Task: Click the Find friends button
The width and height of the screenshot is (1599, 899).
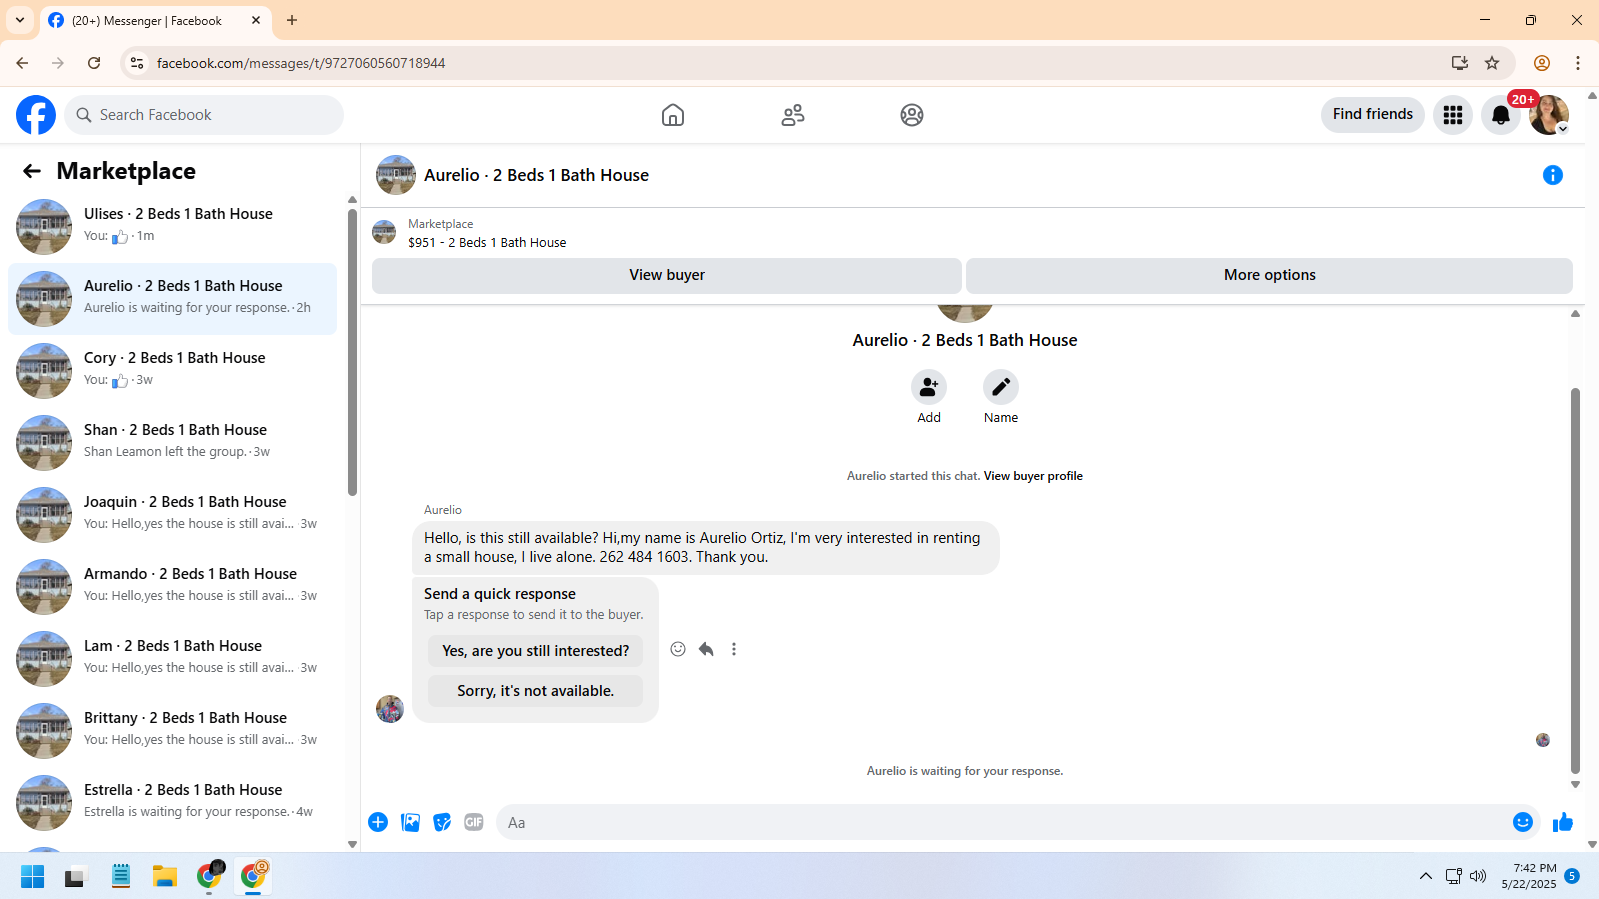Action: (x=1373, y=114)
